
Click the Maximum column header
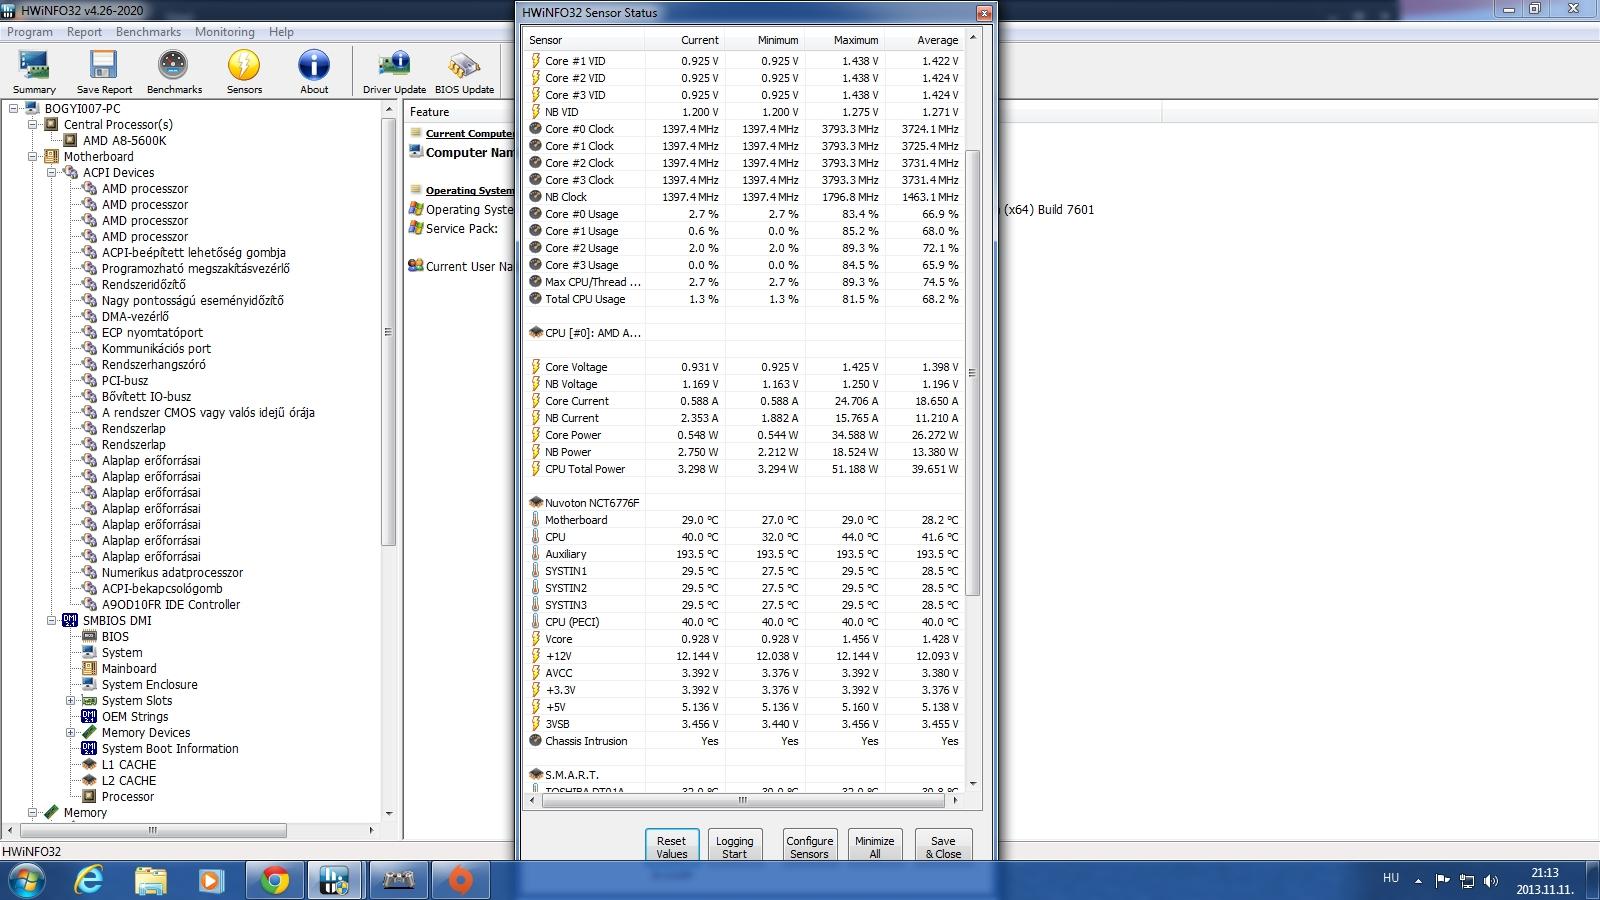[845, 40]
